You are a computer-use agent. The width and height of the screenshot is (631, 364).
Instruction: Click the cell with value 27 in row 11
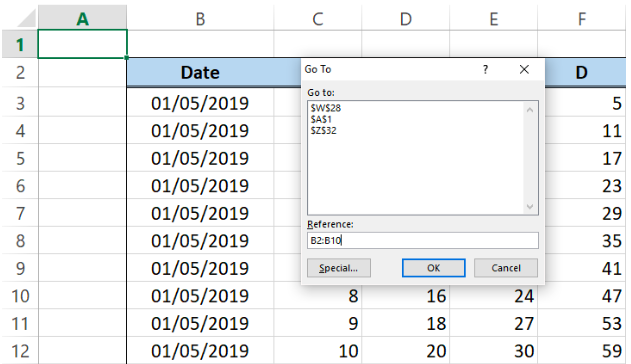point(494,323)
